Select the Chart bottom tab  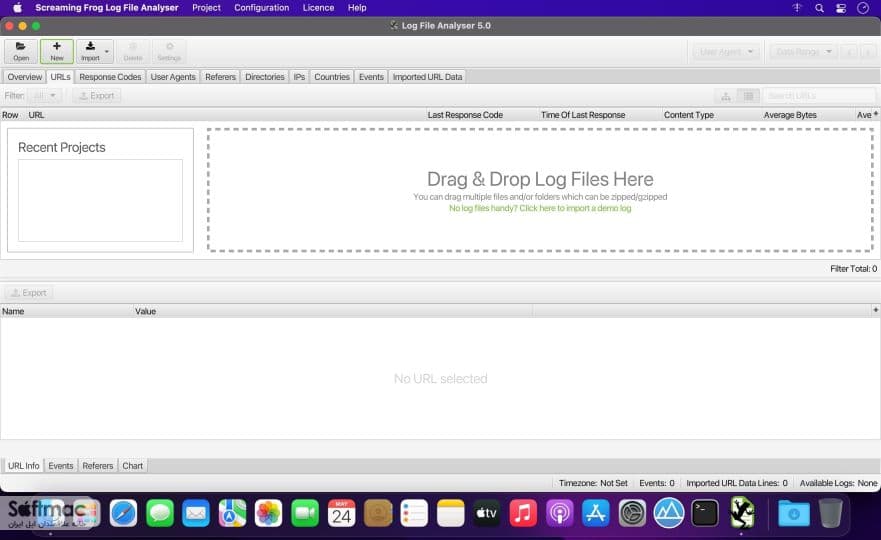pyautogui.click(x=133, y=466)
